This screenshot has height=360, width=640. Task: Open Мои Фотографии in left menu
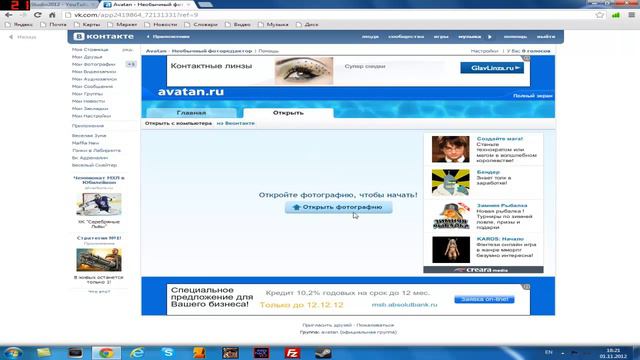93,64
